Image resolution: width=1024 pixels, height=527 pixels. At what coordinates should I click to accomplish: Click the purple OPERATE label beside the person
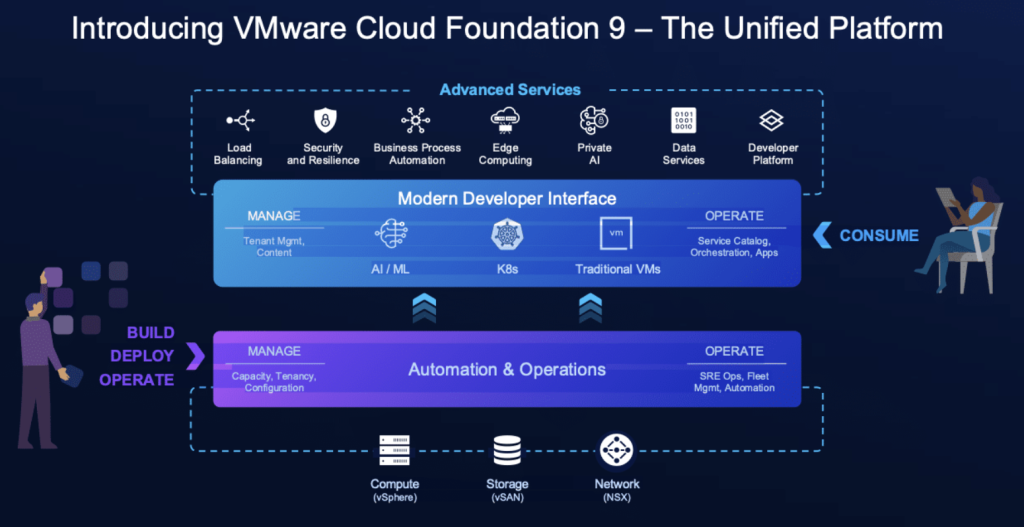[137, 379]
